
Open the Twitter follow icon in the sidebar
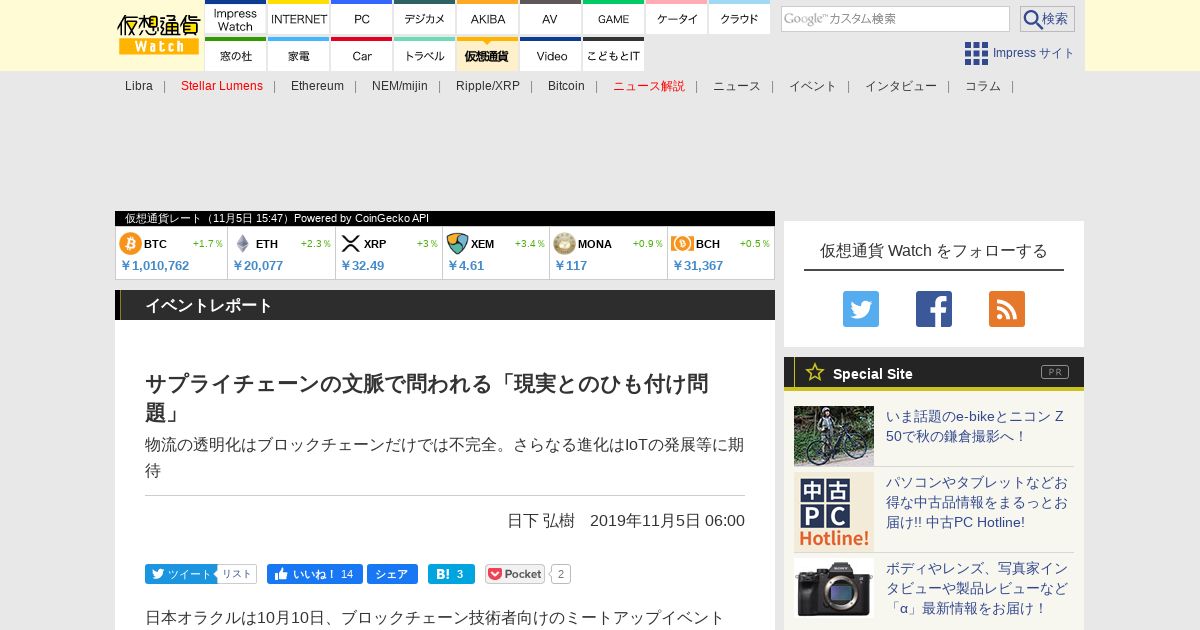click(x=861, y=309)
